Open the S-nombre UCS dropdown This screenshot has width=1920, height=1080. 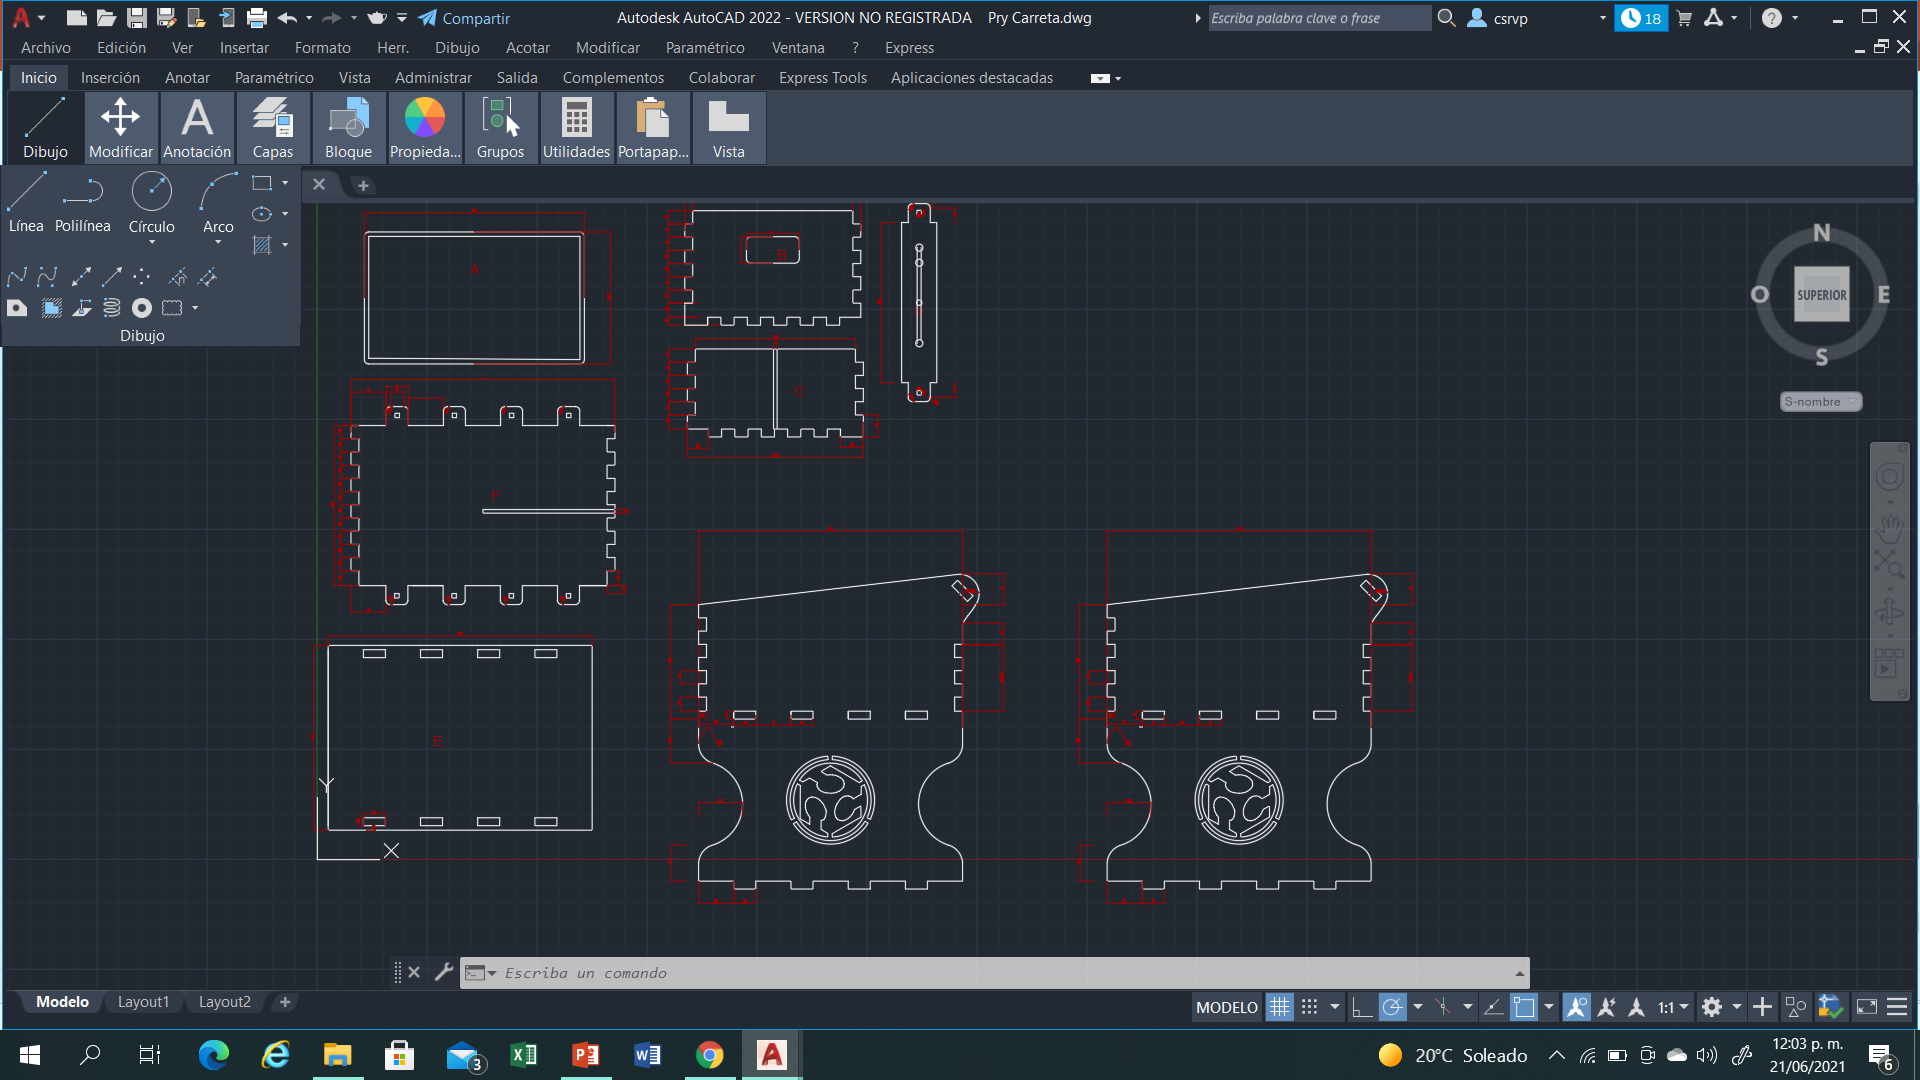(1820, 402)
